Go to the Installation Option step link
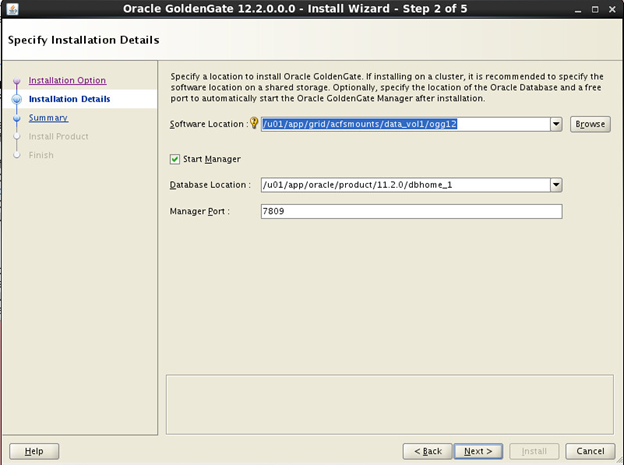 [67, 80]
